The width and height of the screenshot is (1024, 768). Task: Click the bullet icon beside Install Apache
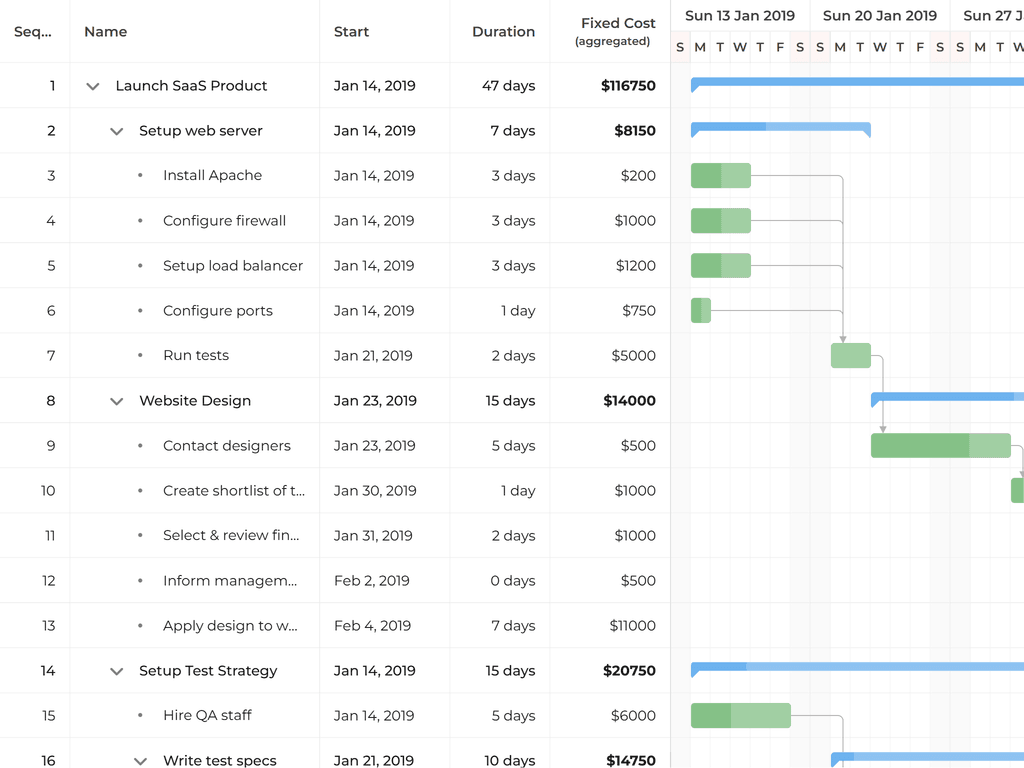click(138, 175)
